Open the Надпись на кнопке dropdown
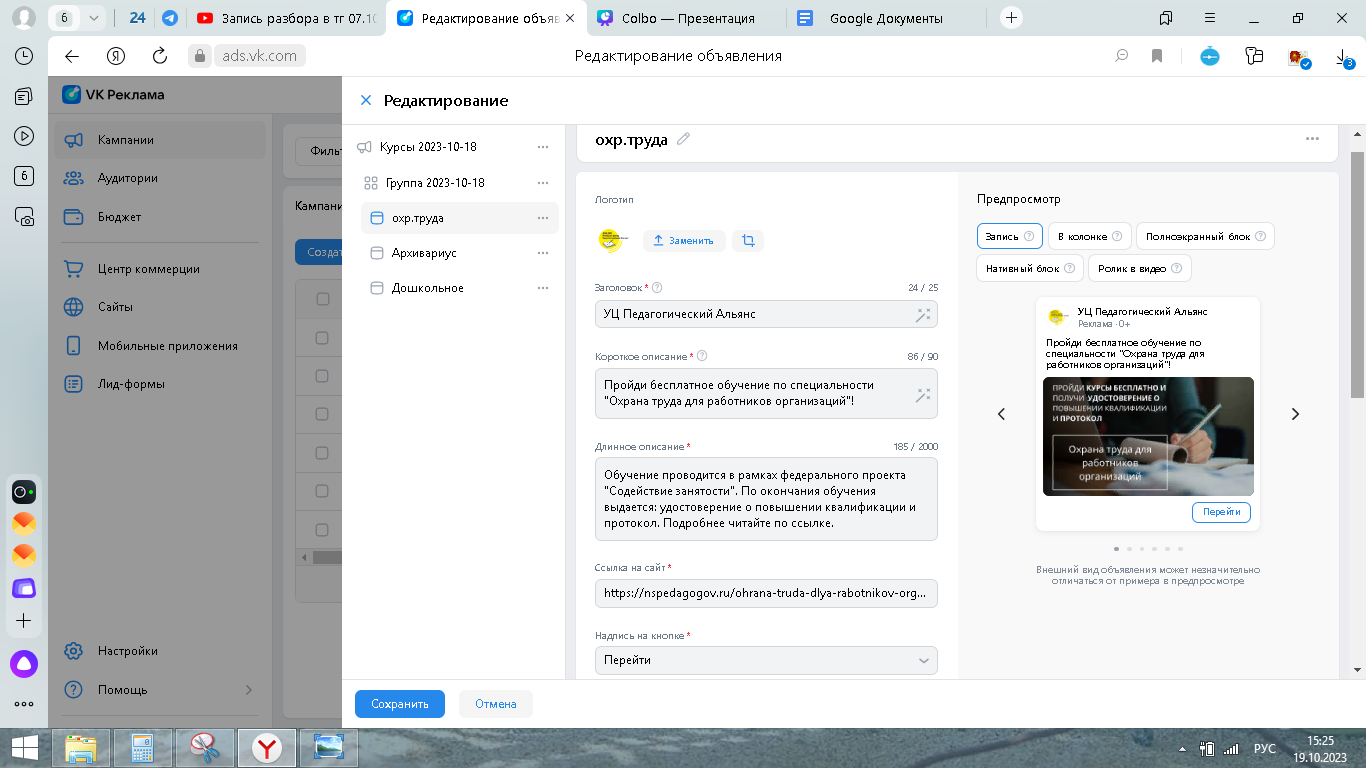The image size is (1366, 768). tap(766, 660)
